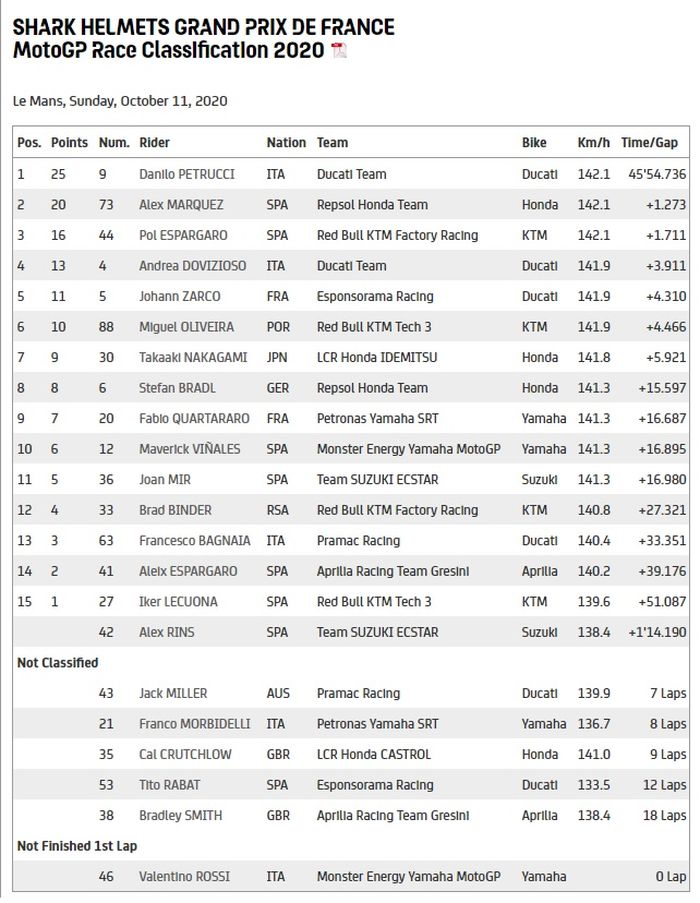Click the Points column header
The height and width of the screenshot is (903, 700).
click(69, 143)
